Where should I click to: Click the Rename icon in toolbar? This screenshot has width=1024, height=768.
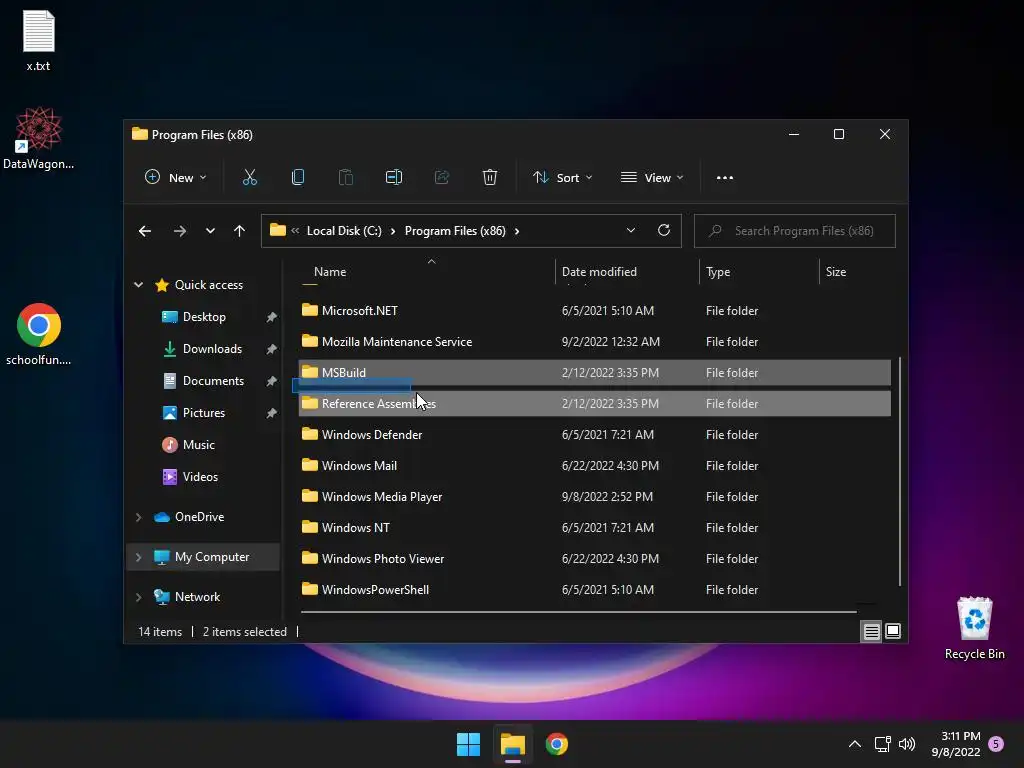(394, 177)
